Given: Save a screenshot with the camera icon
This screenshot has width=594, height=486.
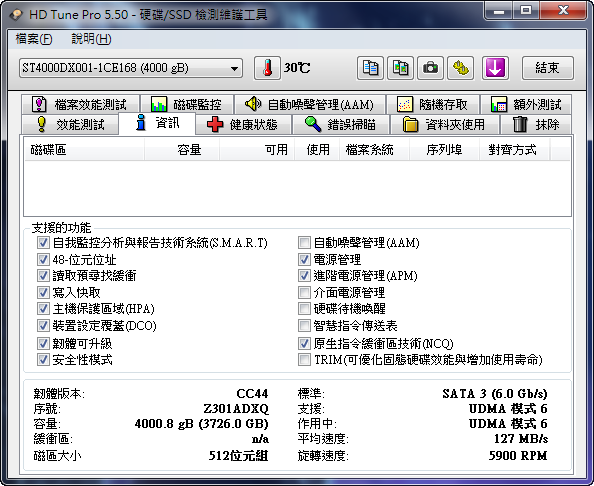Looking at the screenshot, I should tap(430, 68).
